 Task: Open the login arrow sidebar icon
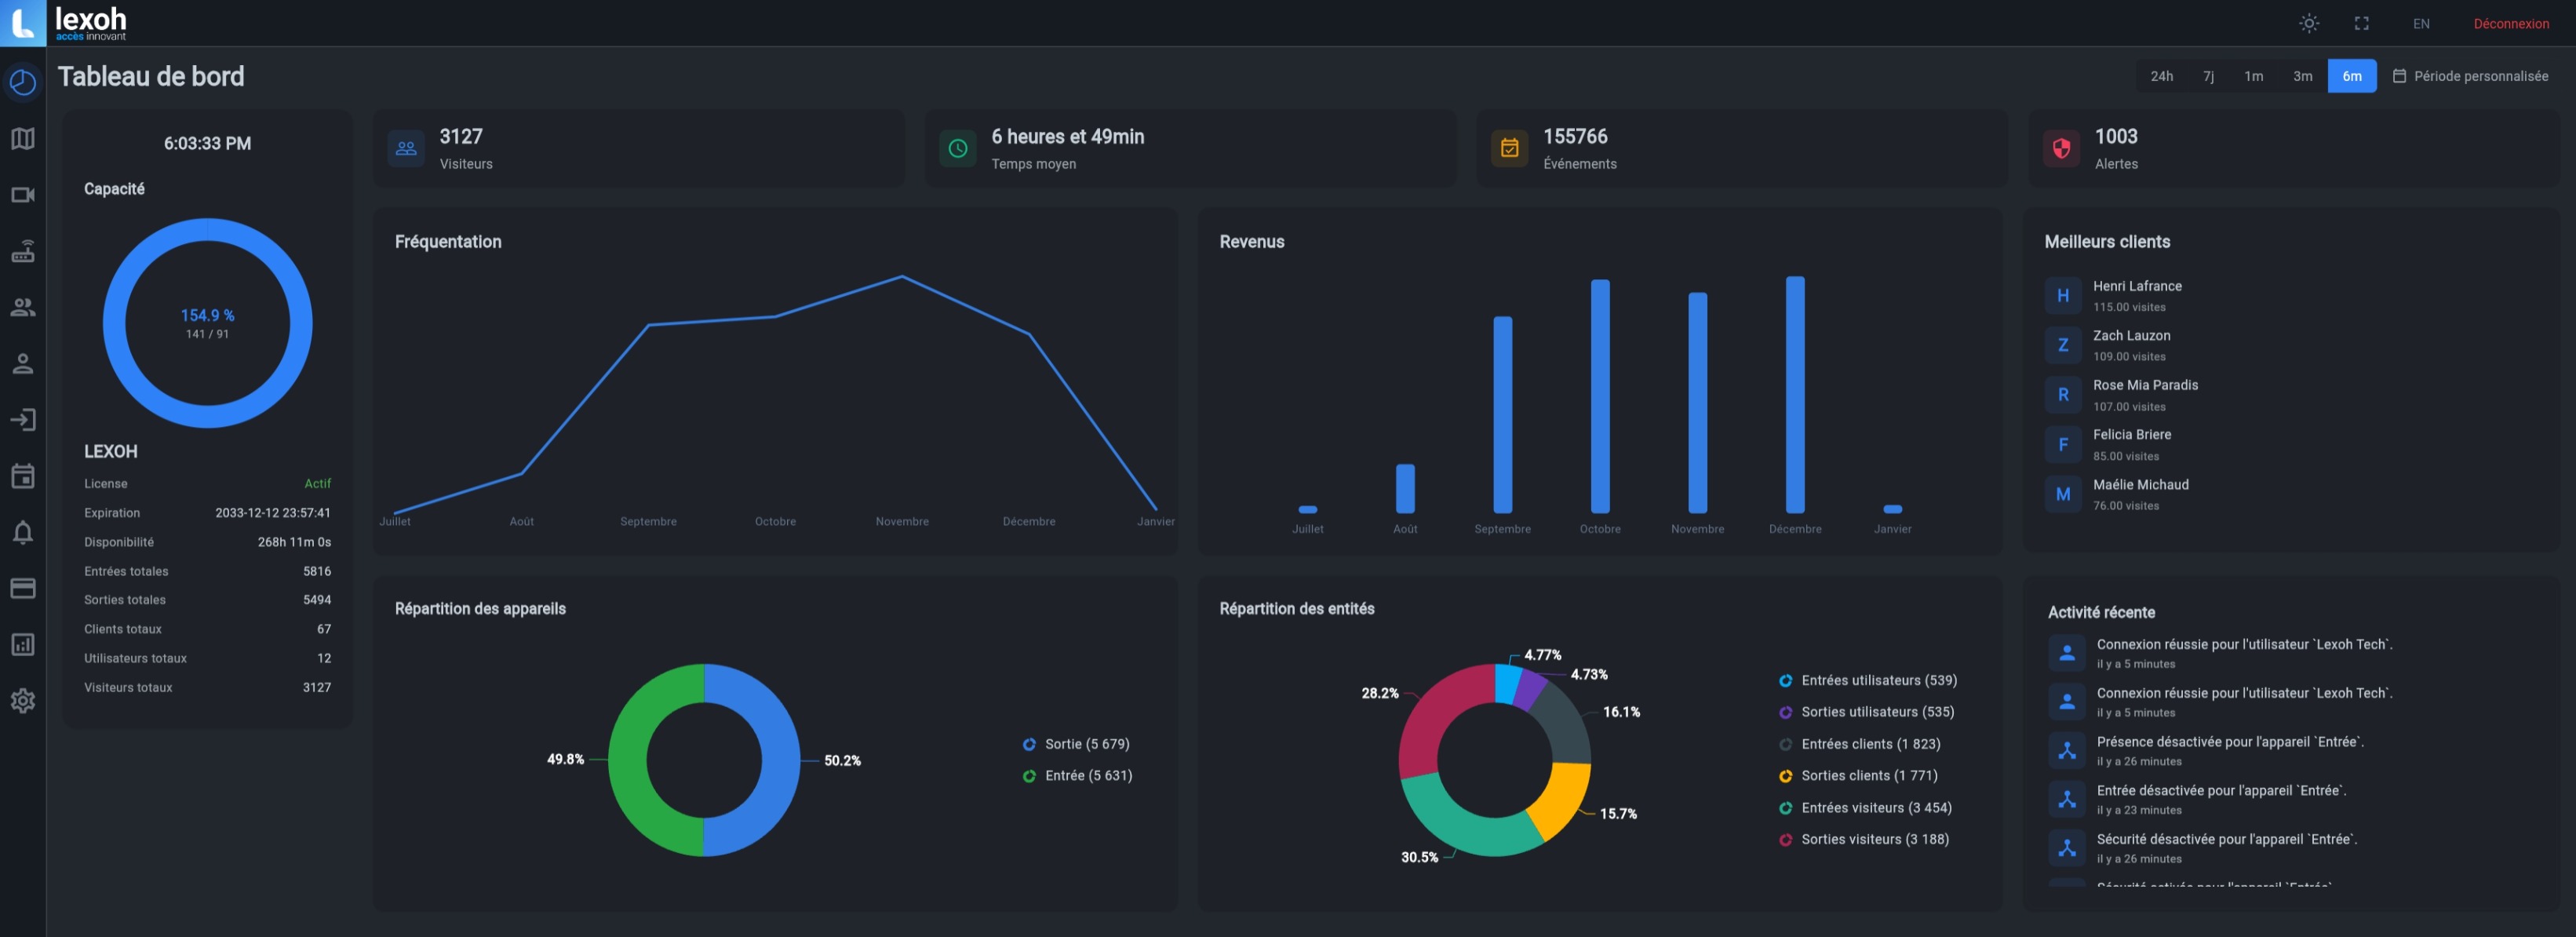click(23, 420)
